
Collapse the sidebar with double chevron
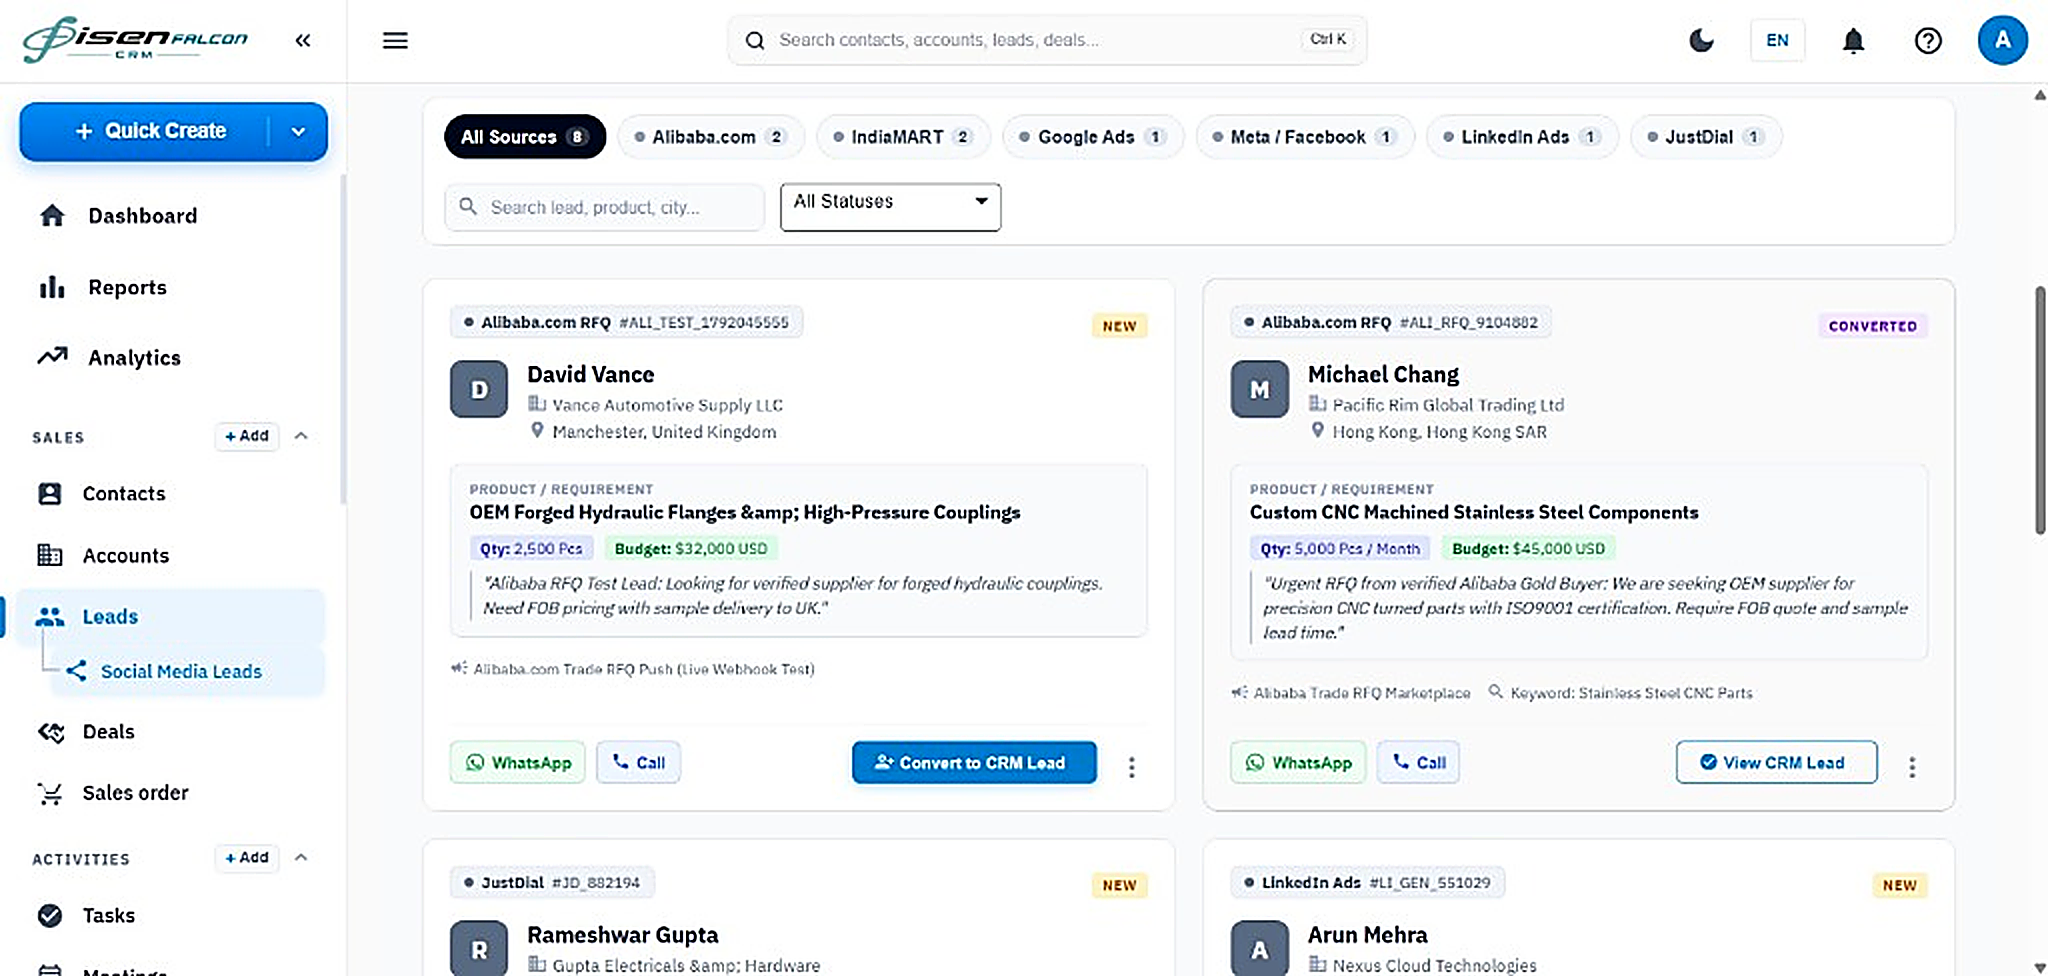point(303,40)
